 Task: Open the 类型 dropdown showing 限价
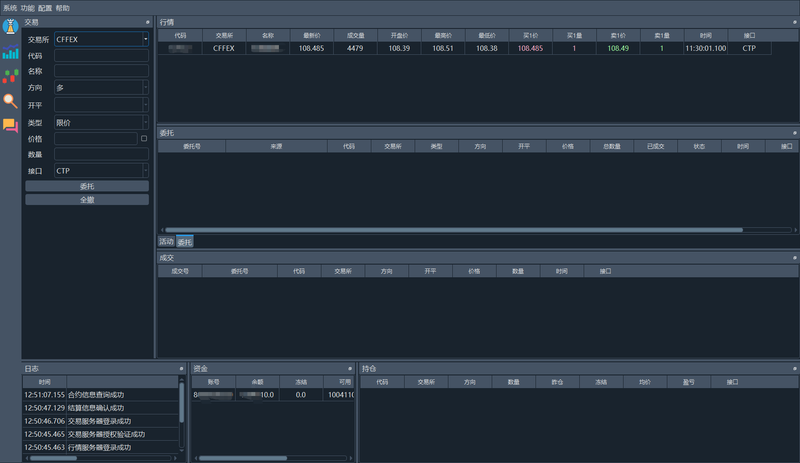coord(102,123)
